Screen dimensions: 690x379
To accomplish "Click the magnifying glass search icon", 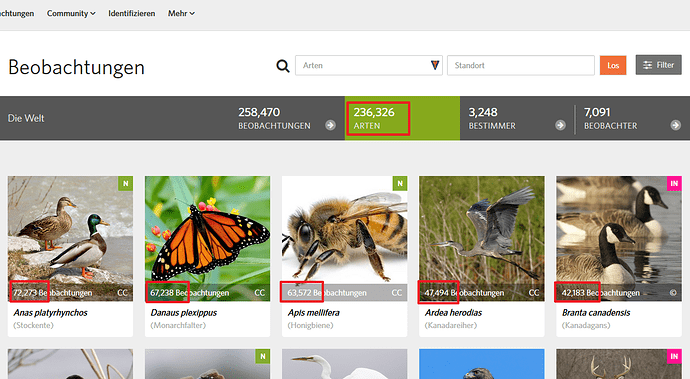I will tap(283, 66).
